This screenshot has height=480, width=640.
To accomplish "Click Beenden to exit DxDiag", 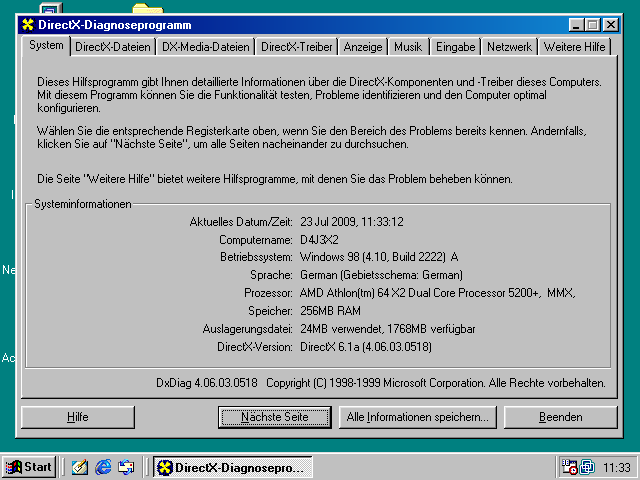I will [x=560, y=417].
